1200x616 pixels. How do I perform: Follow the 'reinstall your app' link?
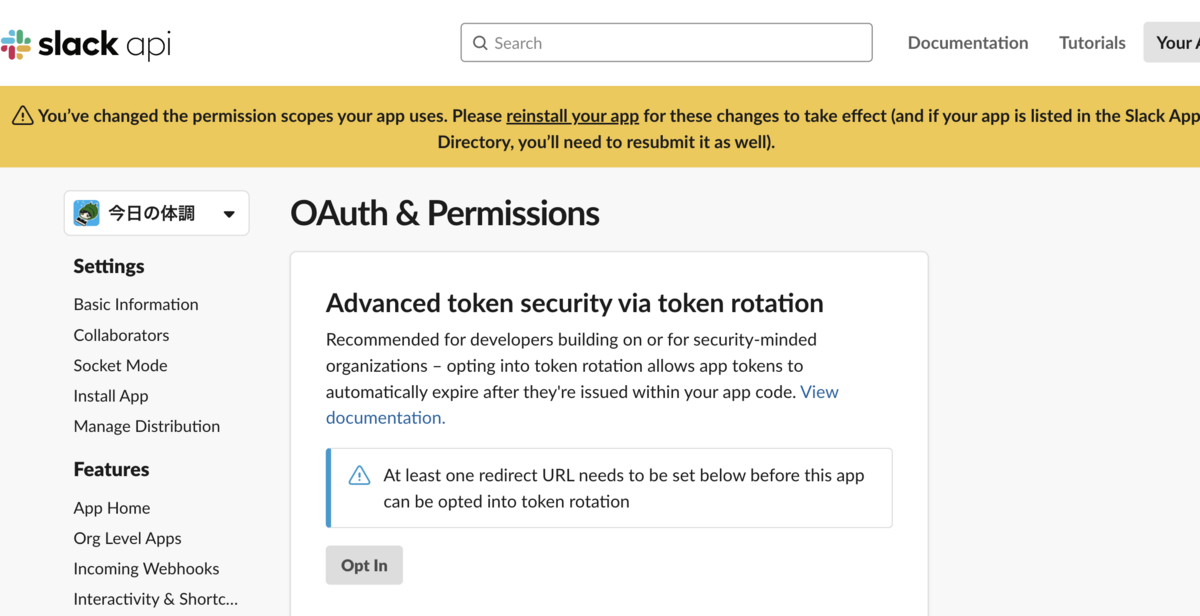[572, 116]
